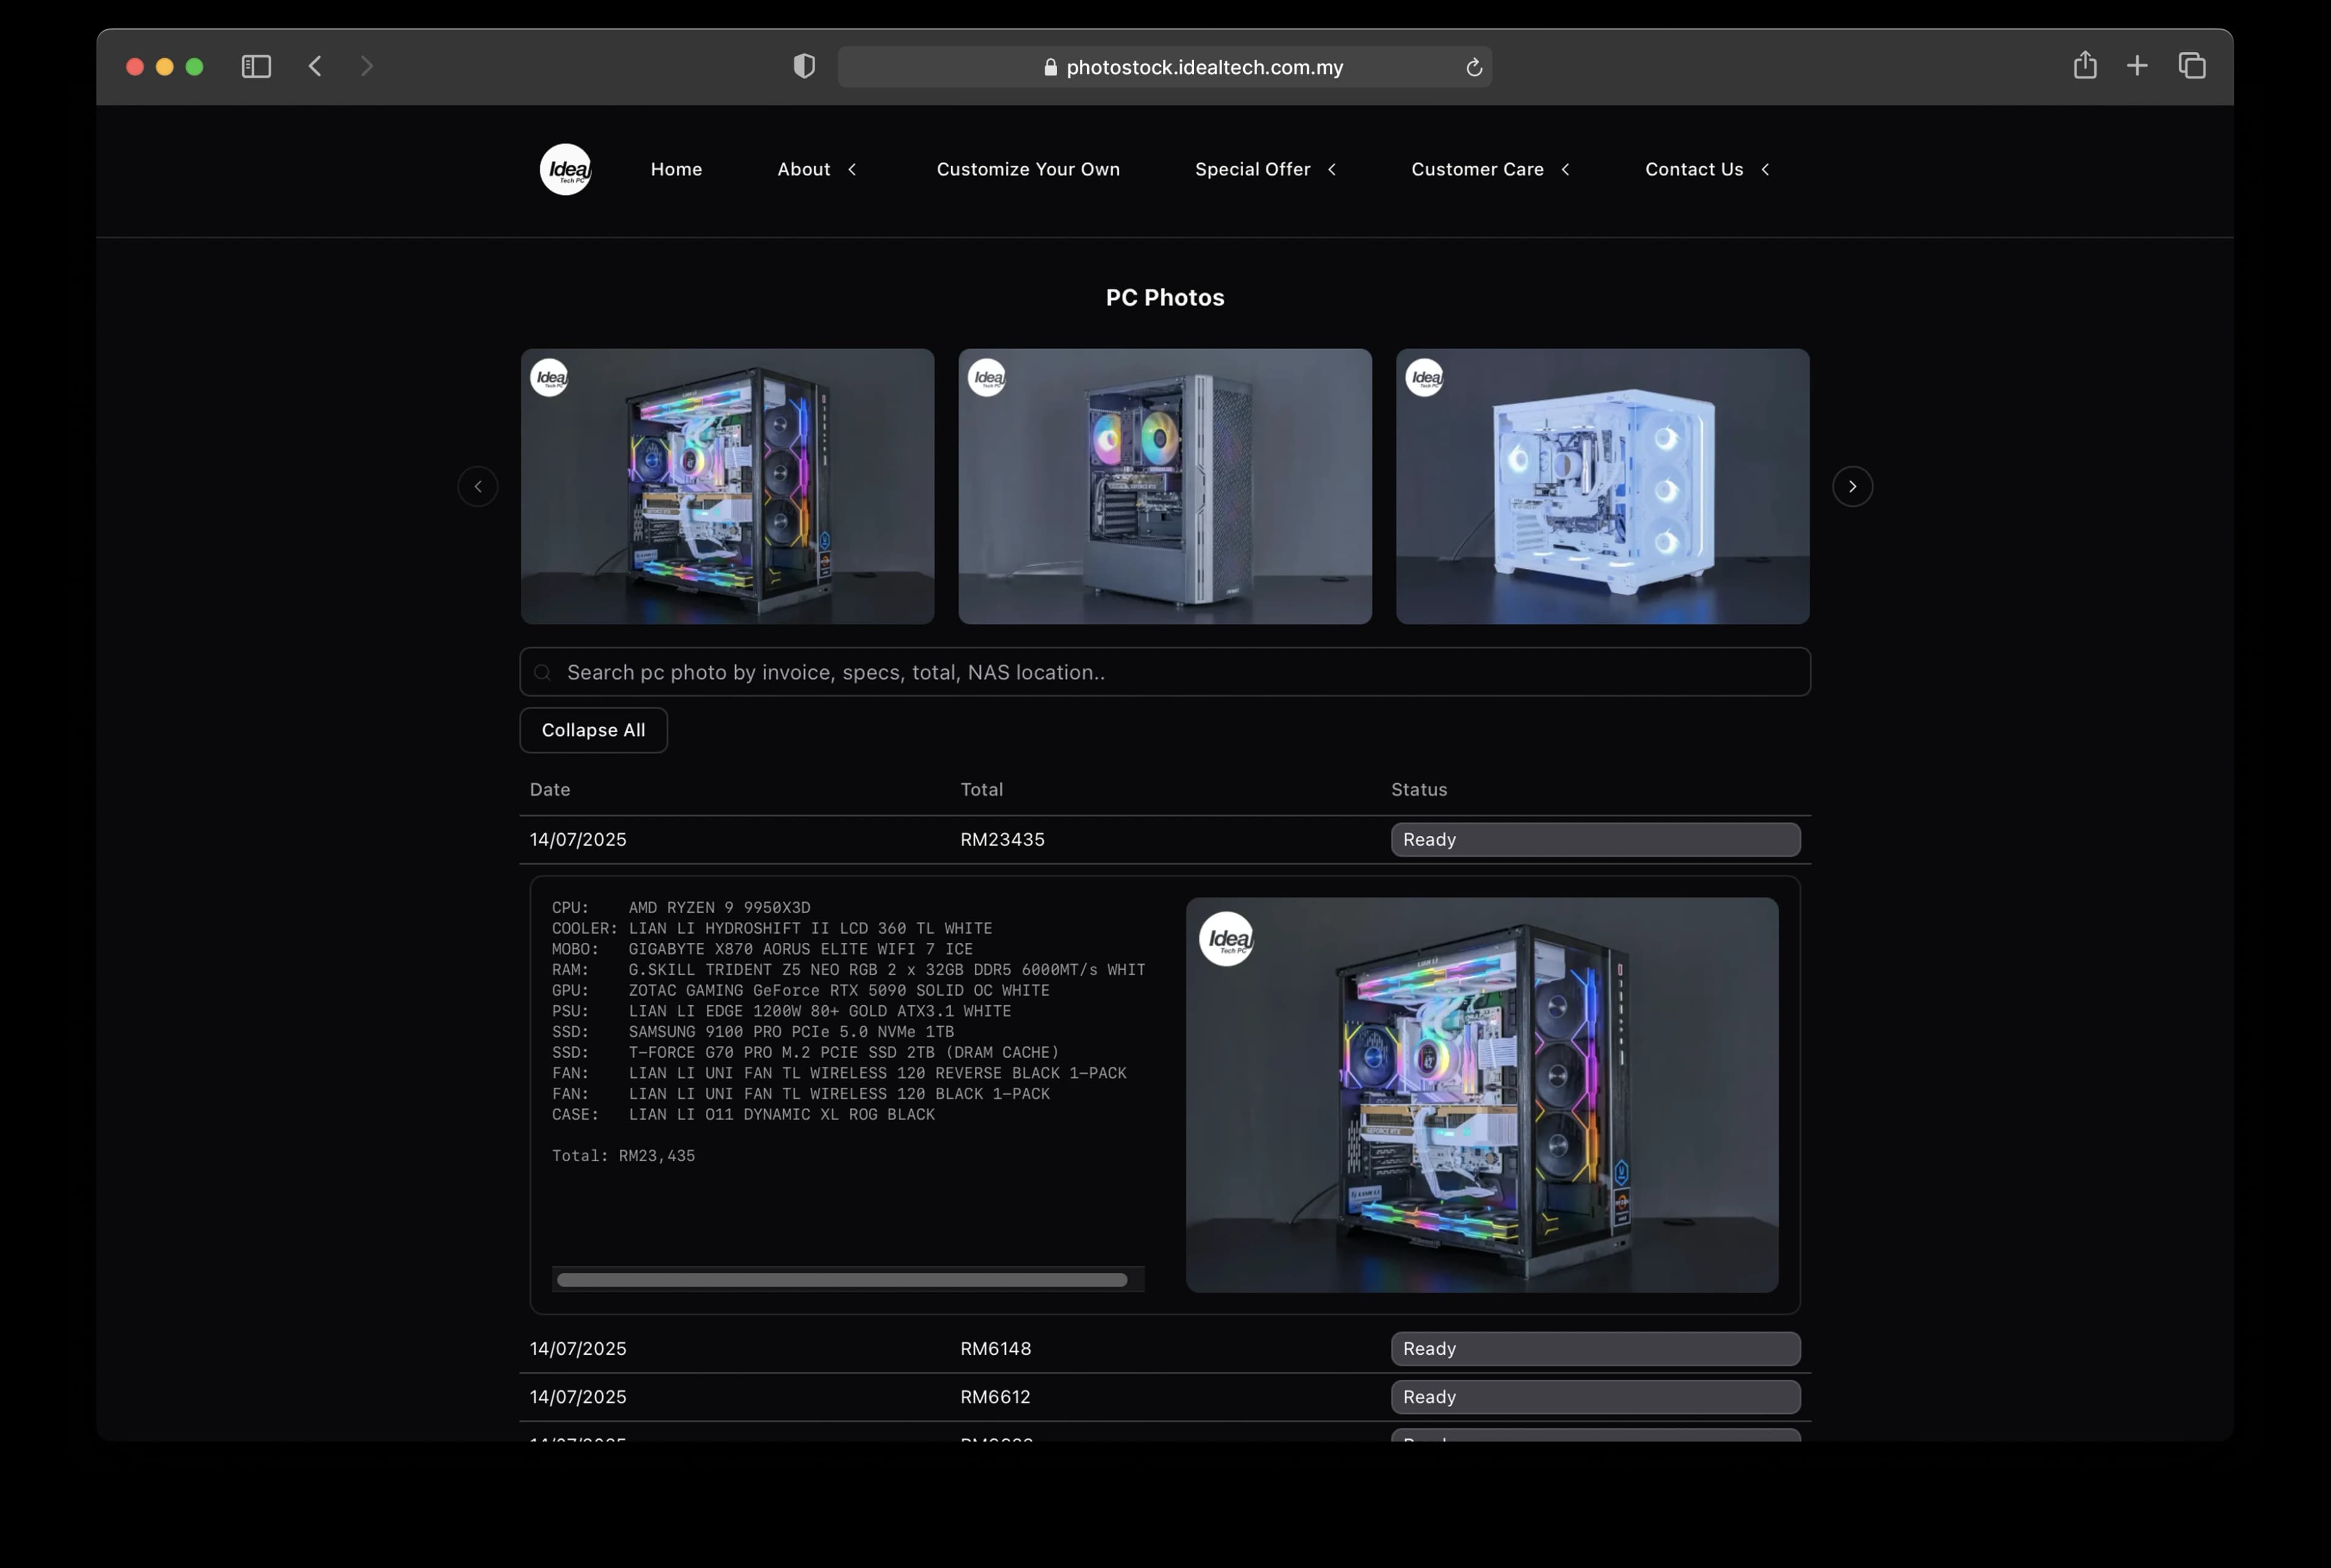
Task: Open the Share icon in toolbar
Action: pos(2085,65)
